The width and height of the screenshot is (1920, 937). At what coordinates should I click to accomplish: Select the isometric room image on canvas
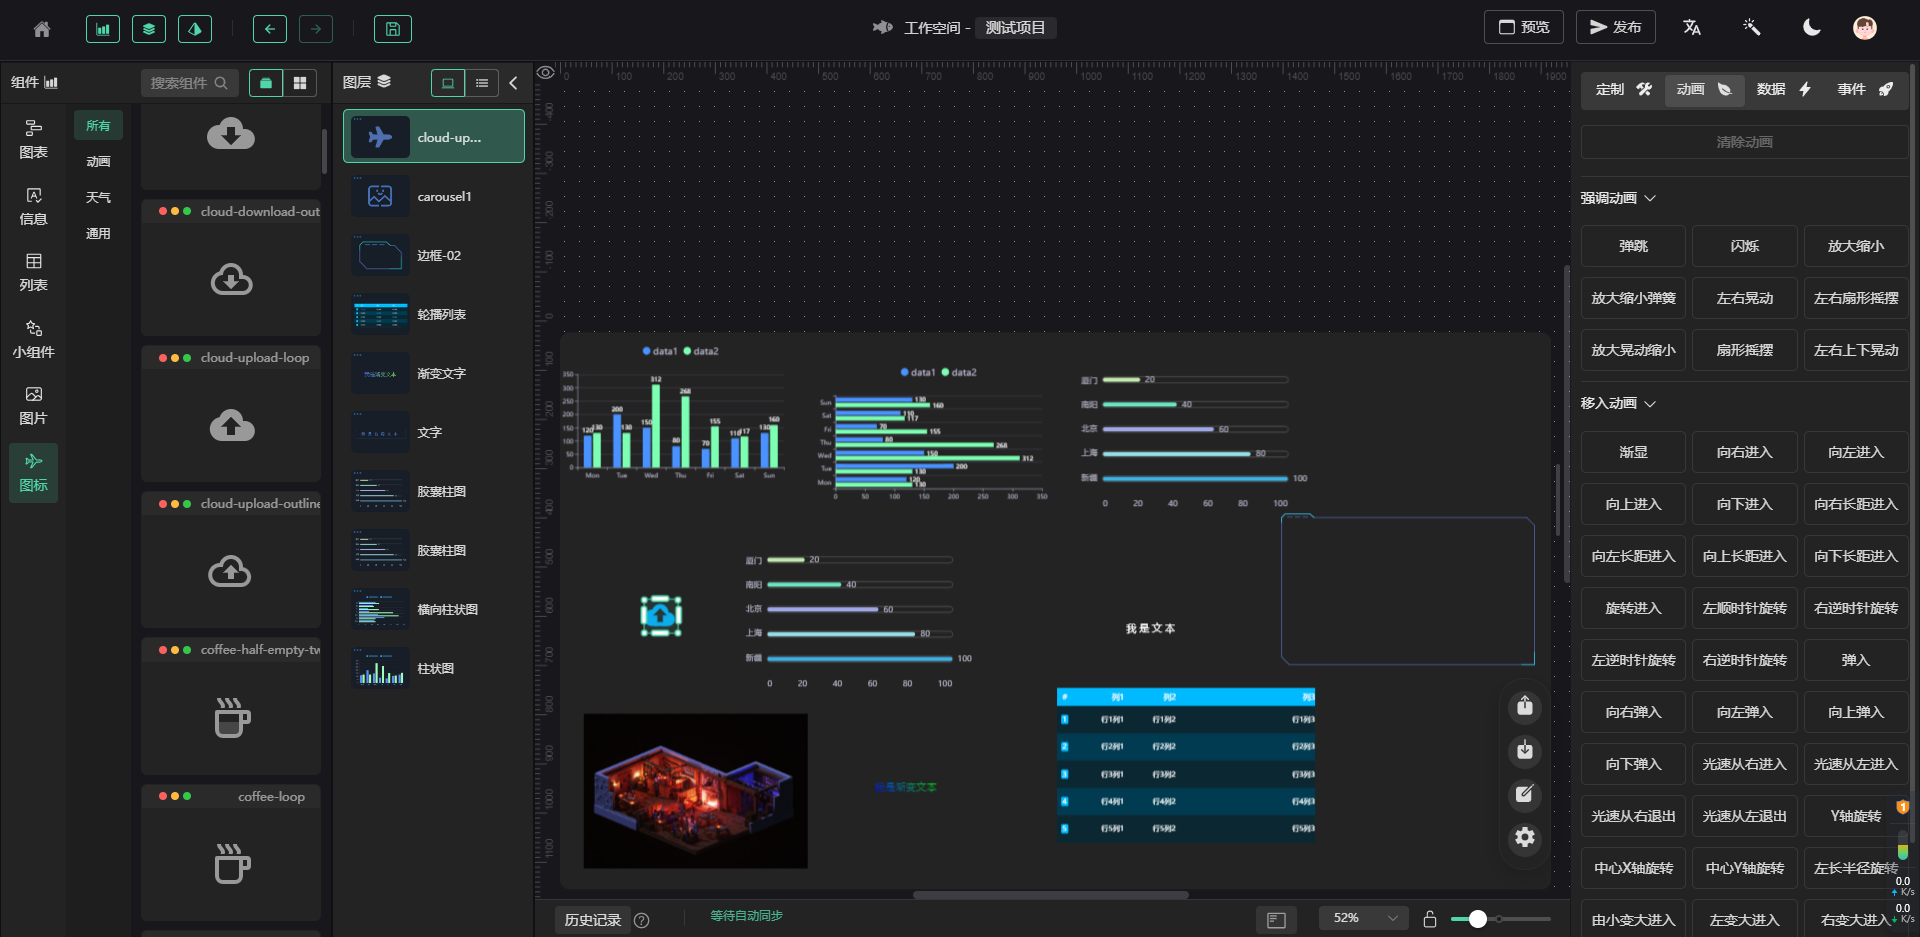(695, 790)
